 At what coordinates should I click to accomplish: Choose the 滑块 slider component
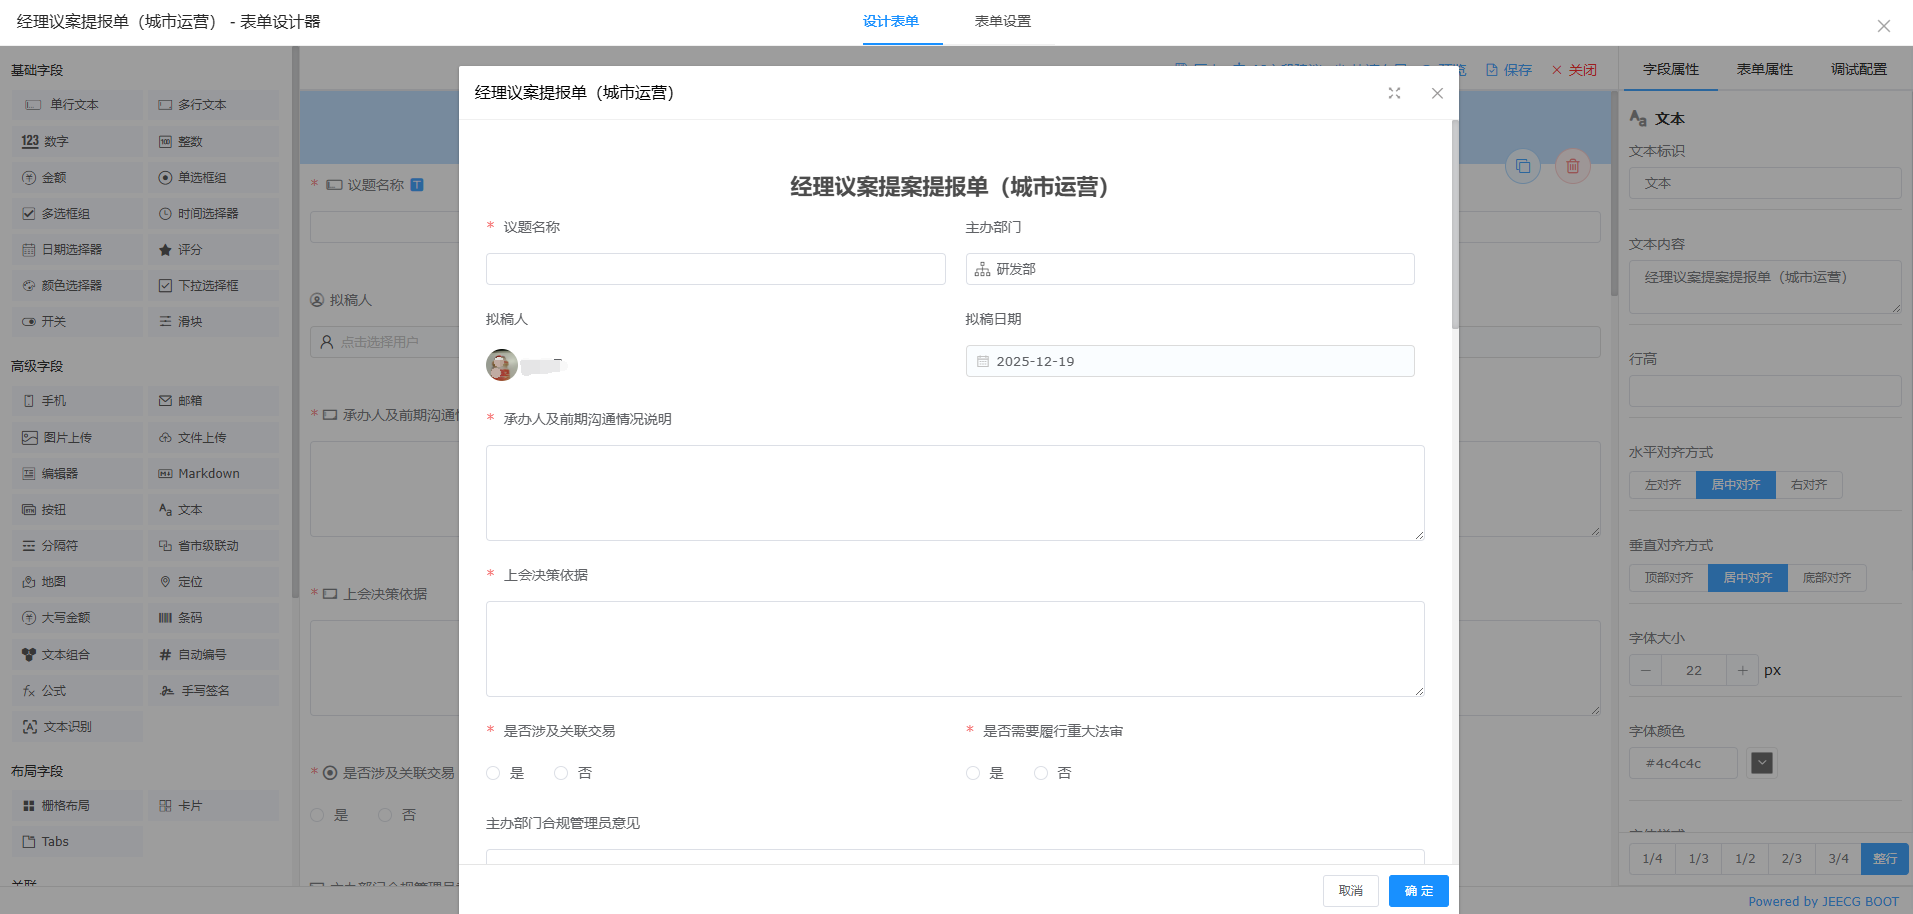[x=214, y=321]
